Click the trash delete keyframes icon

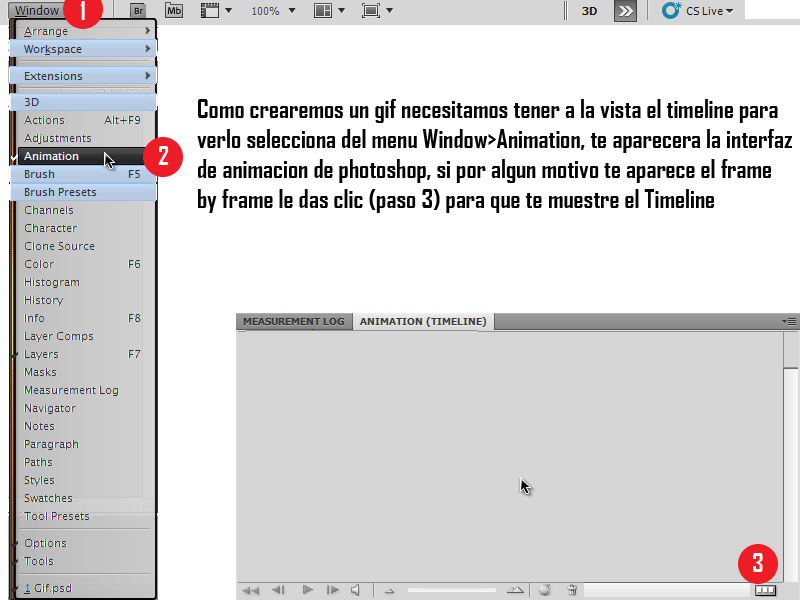572,590
